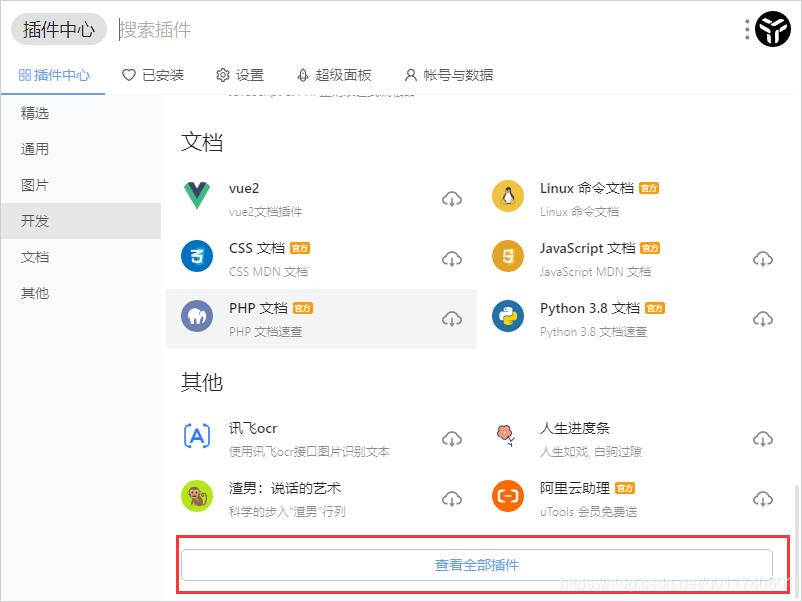Download the PHP 文档 plugin
Screen dimensions: 802x602
click(452, 319)
